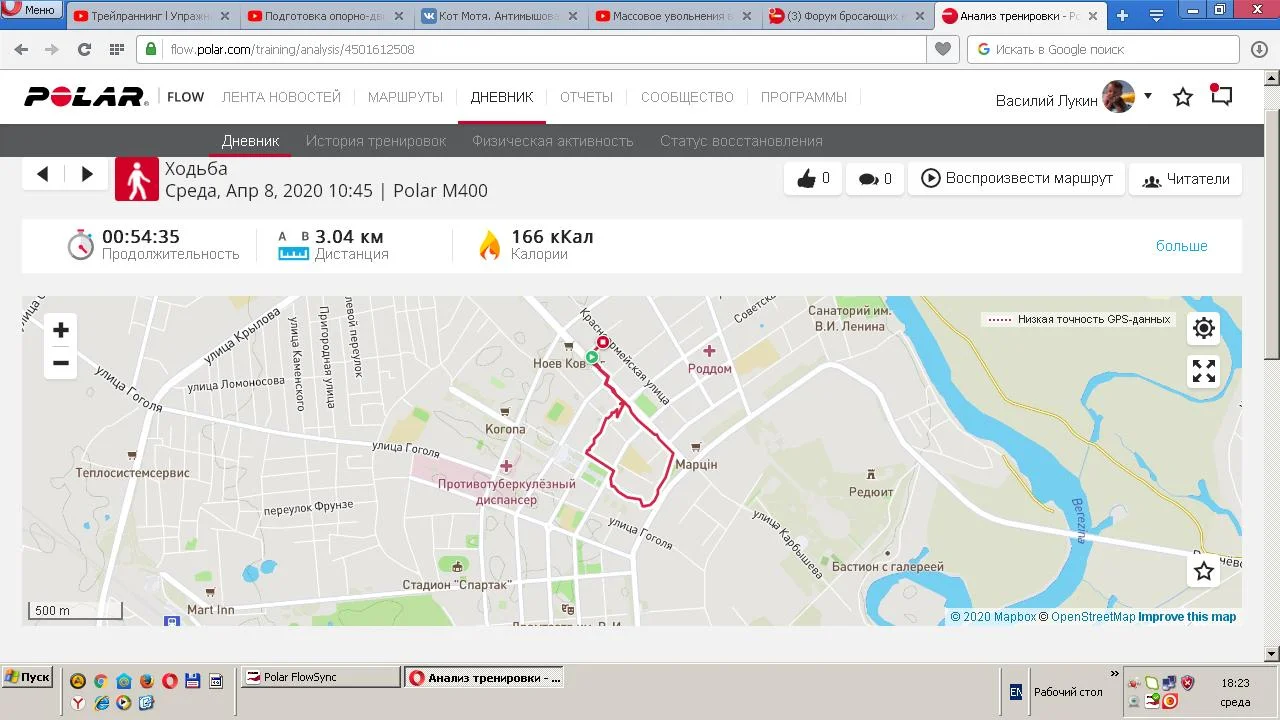Select the История тренировок sub-tab
This screenshot has height=720, width=1280.
point(376,141)
